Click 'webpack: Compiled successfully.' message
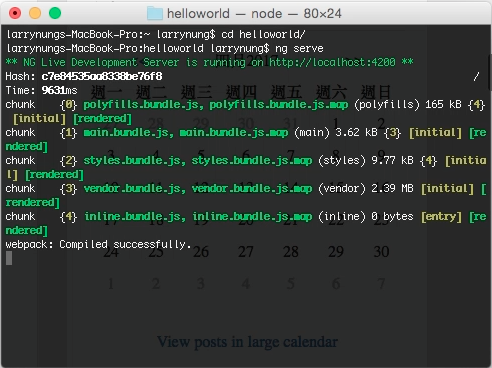Screen dimensions: 492x368 pos(98,245)
